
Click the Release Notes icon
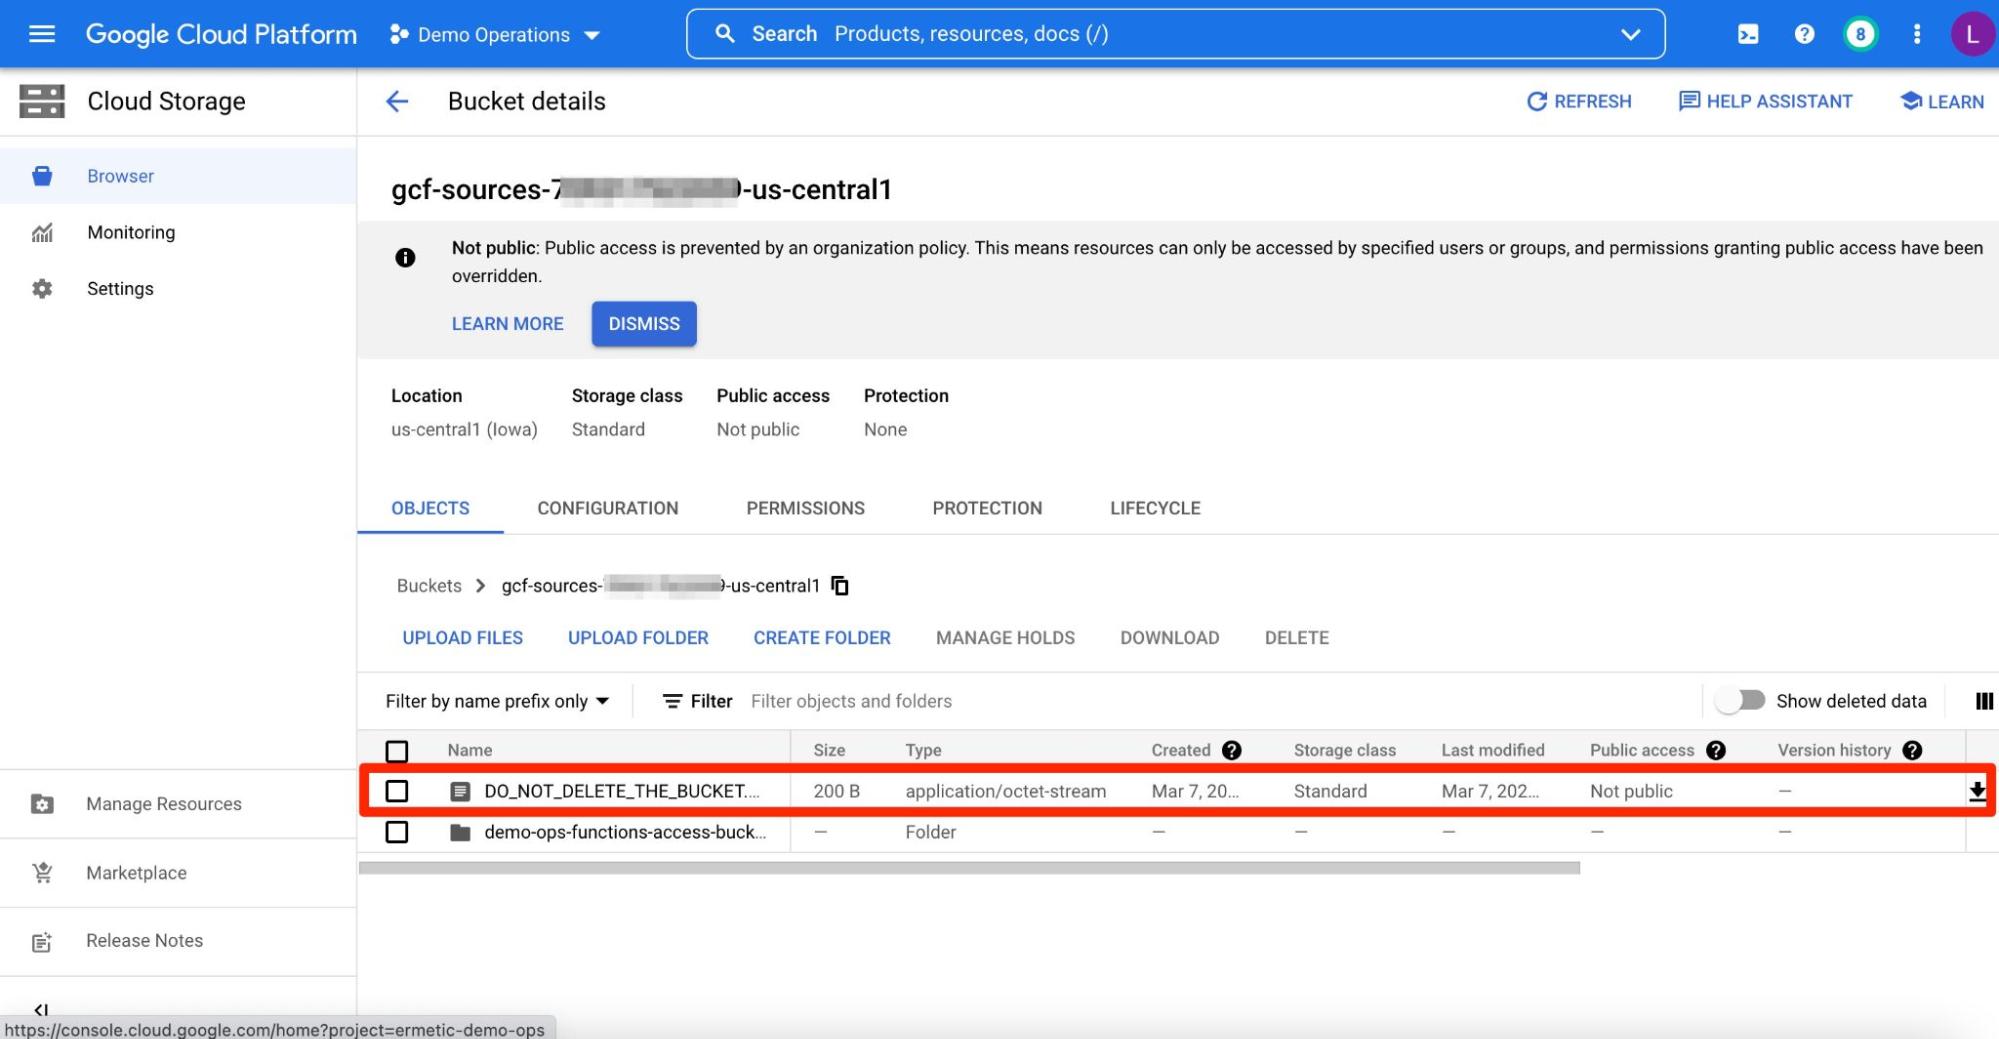click(42, 942)
